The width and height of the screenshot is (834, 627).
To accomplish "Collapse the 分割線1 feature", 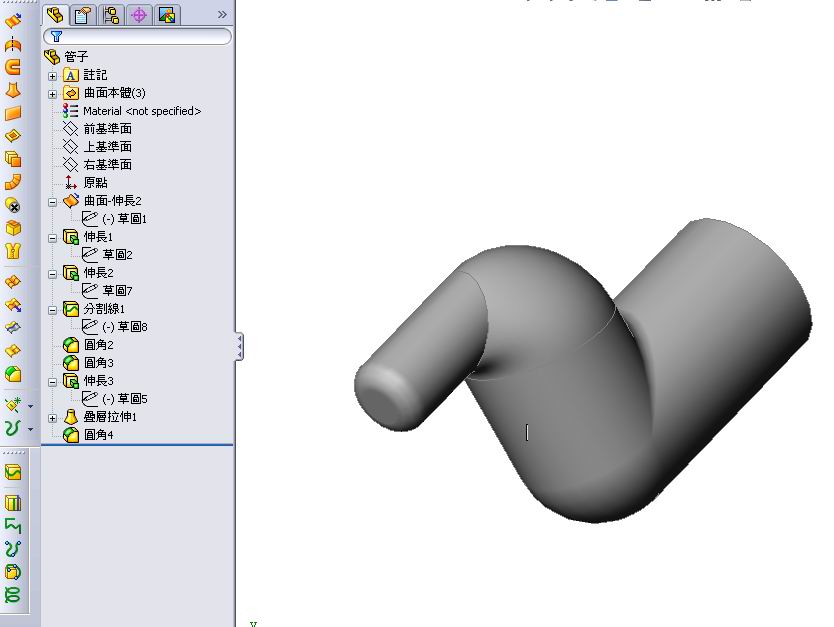I will 52,310.
